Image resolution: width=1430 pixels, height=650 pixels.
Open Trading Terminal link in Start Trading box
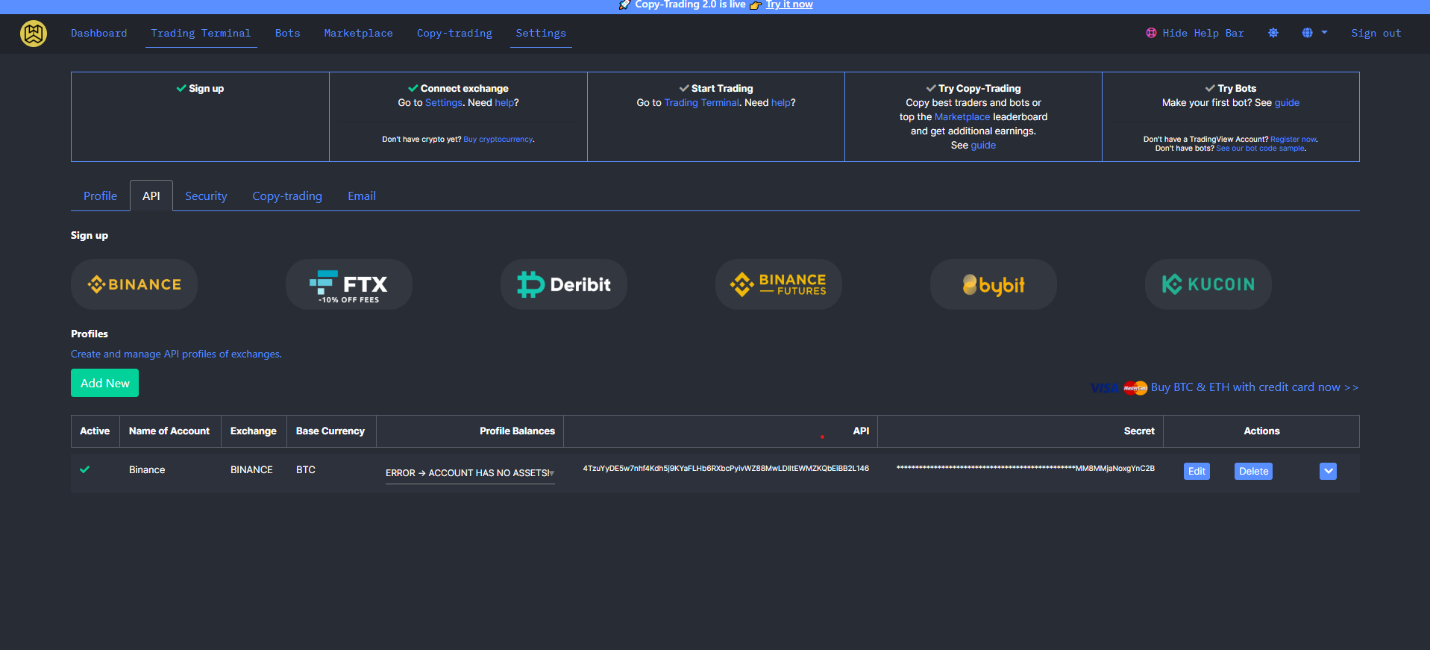[x=701, y=103]
